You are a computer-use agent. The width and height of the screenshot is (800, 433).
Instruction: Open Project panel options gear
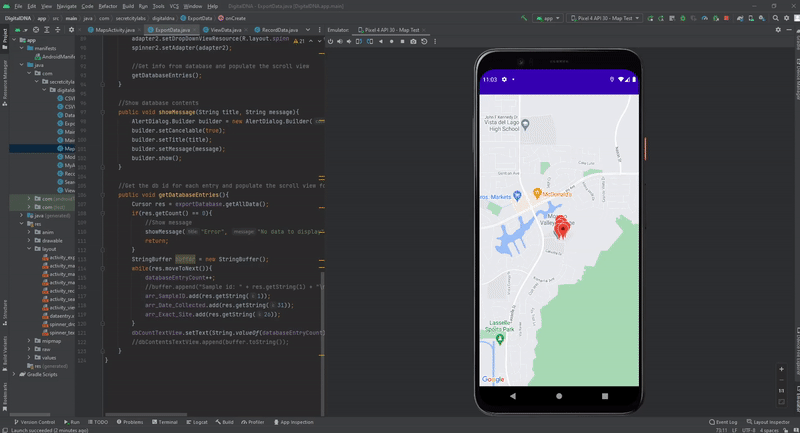(71, 30)
